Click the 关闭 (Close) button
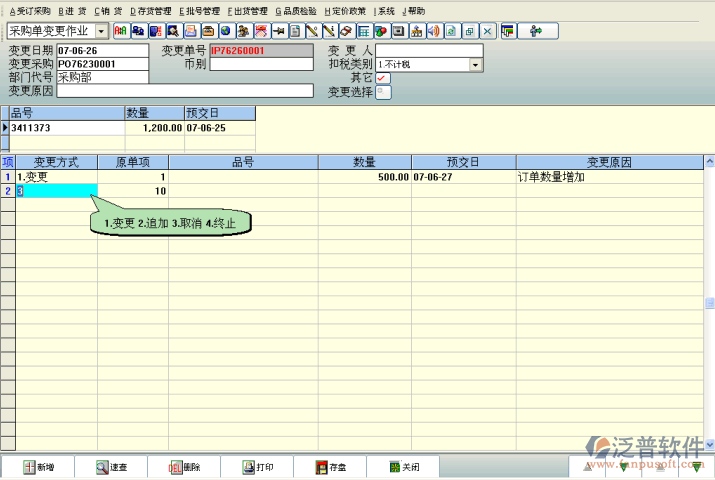 pos(395,467)
